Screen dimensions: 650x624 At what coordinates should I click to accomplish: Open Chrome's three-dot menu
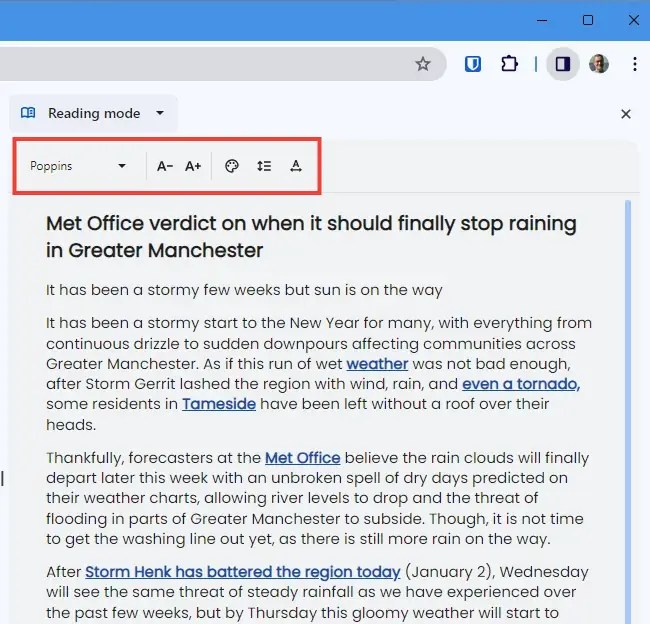[635, 64]
